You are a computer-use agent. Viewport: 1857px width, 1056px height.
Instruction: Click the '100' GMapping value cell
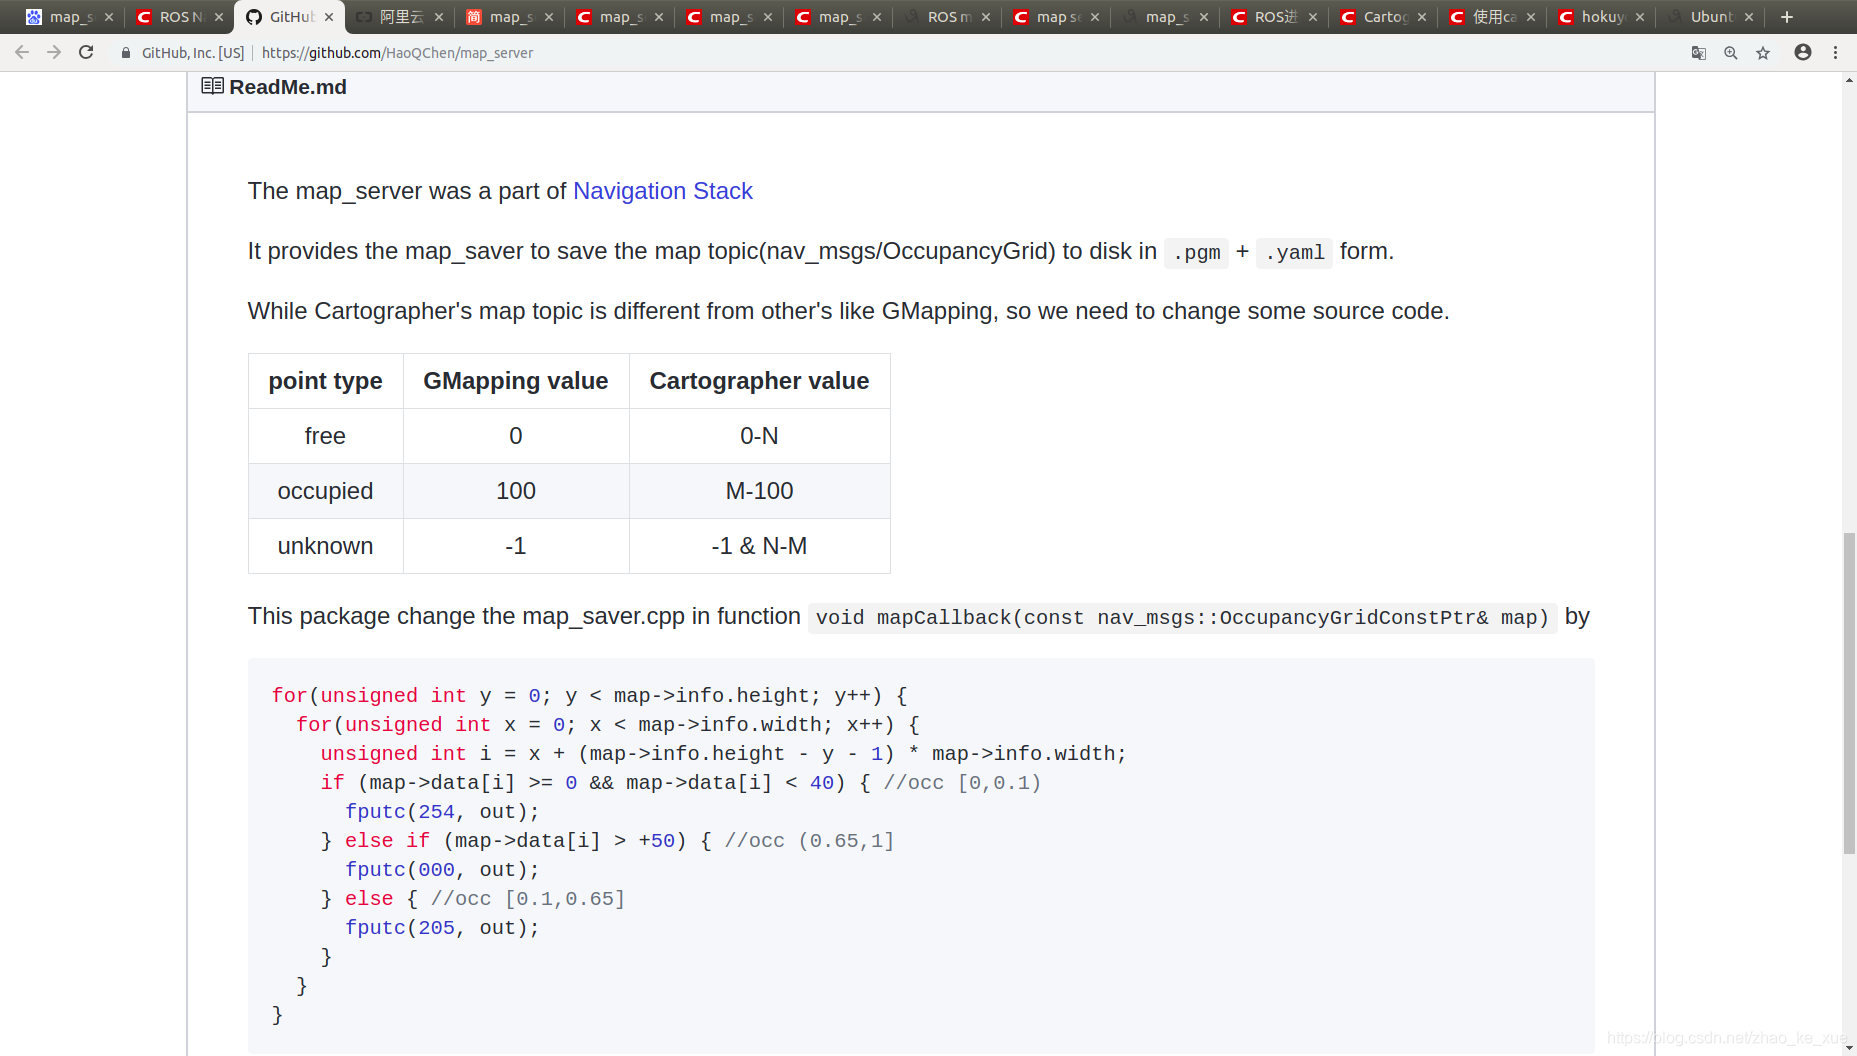tap(516, 491)
